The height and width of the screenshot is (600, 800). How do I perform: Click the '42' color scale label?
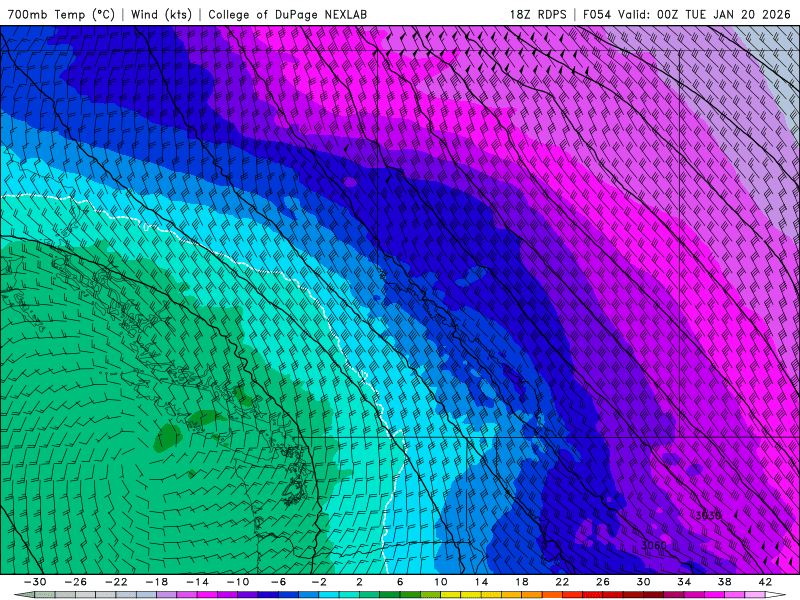[765, 582]
